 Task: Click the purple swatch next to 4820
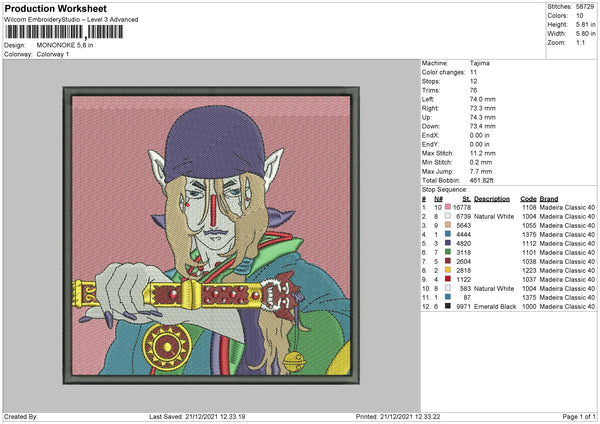point(448,243)
